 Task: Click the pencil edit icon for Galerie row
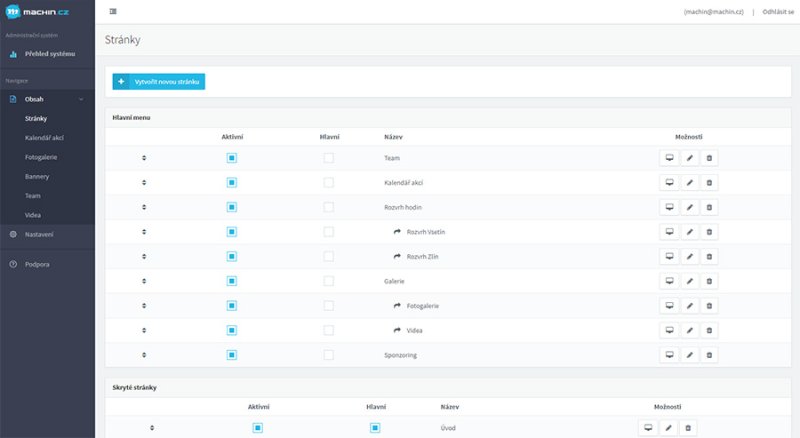(x=689, y=281)
